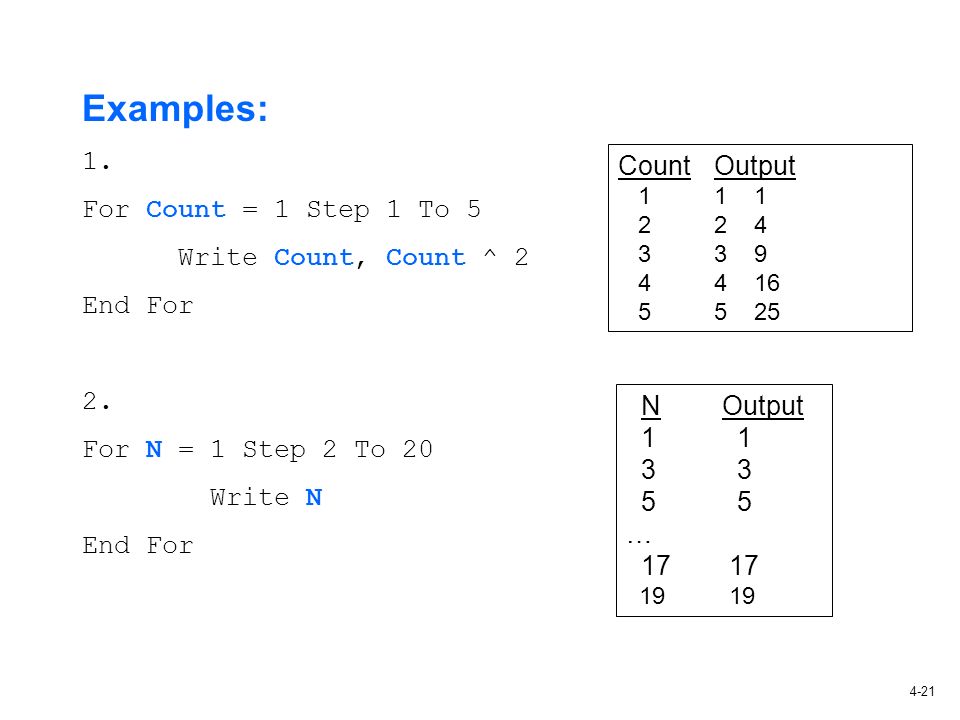This screenshot has width=960, height=720.
Task: Select the output value 9 in first table
Action: 760,253
